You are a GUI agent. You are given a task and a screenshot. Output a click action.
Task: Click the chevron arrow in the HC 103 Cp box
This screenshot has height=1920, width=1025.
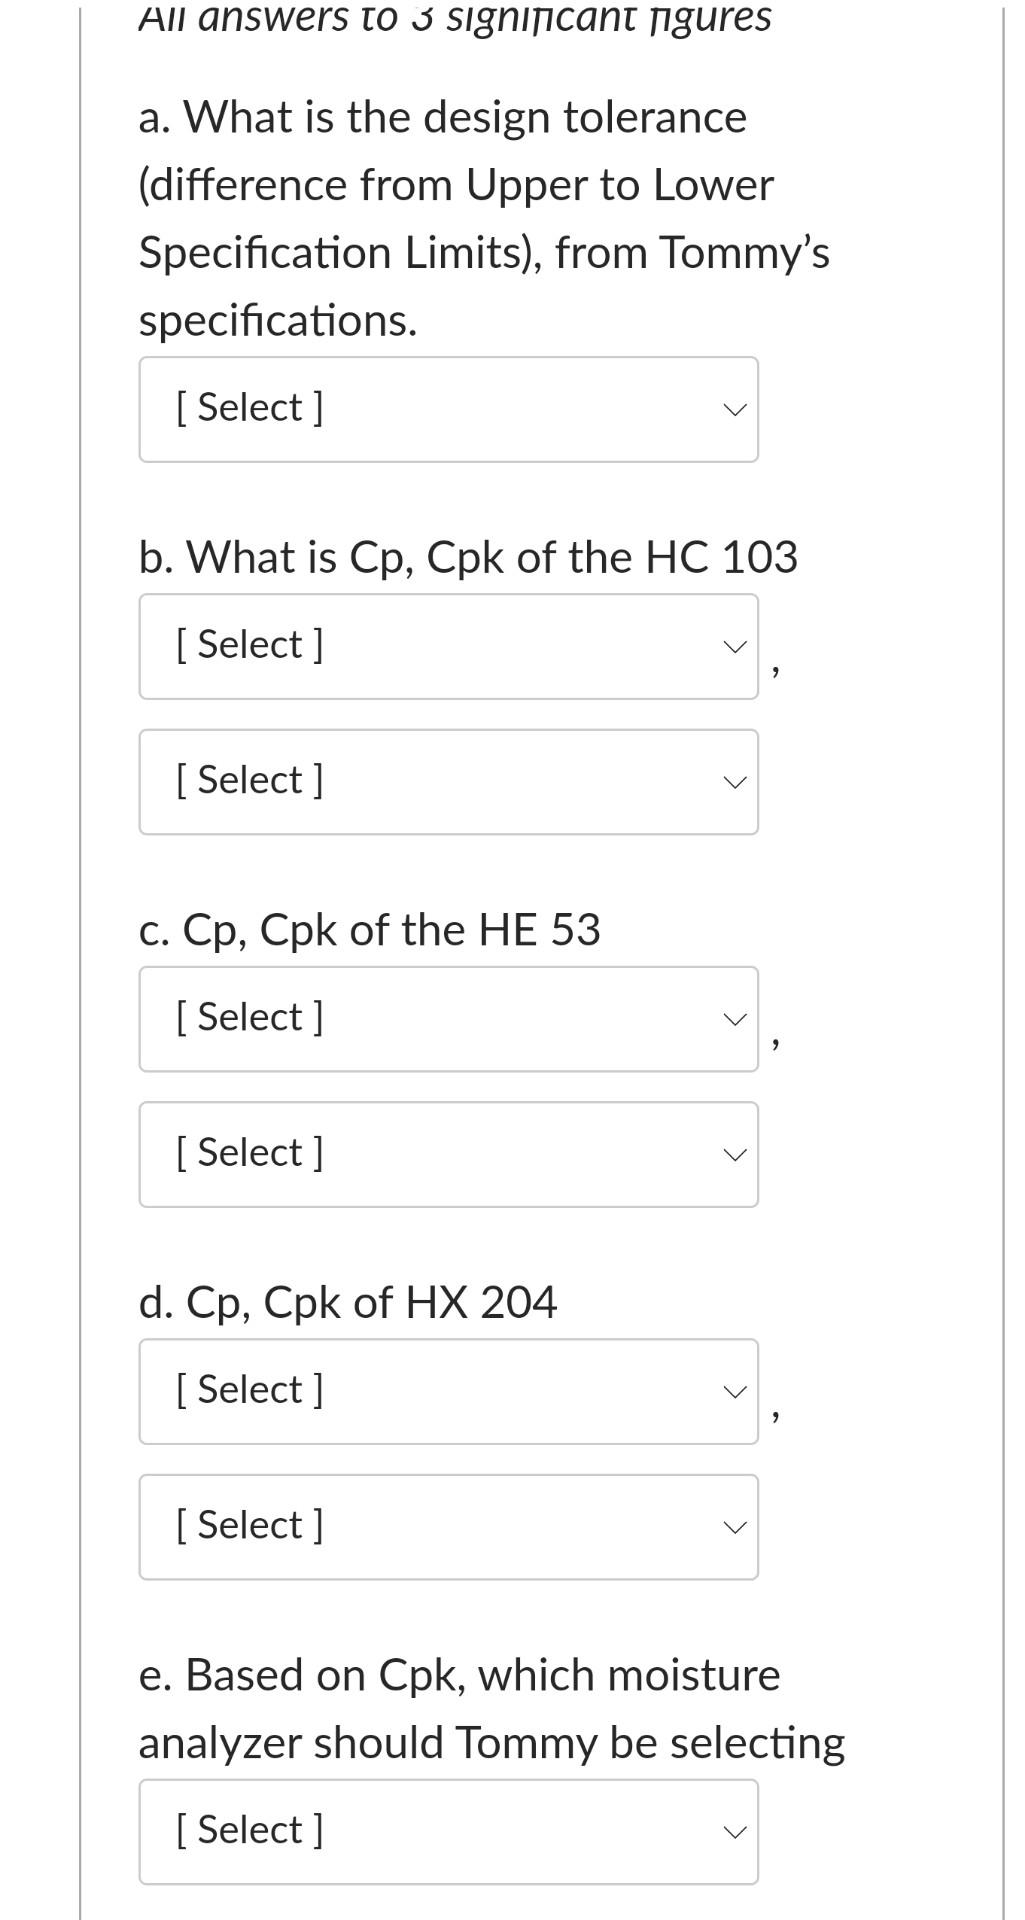click(x=735, y=647)
